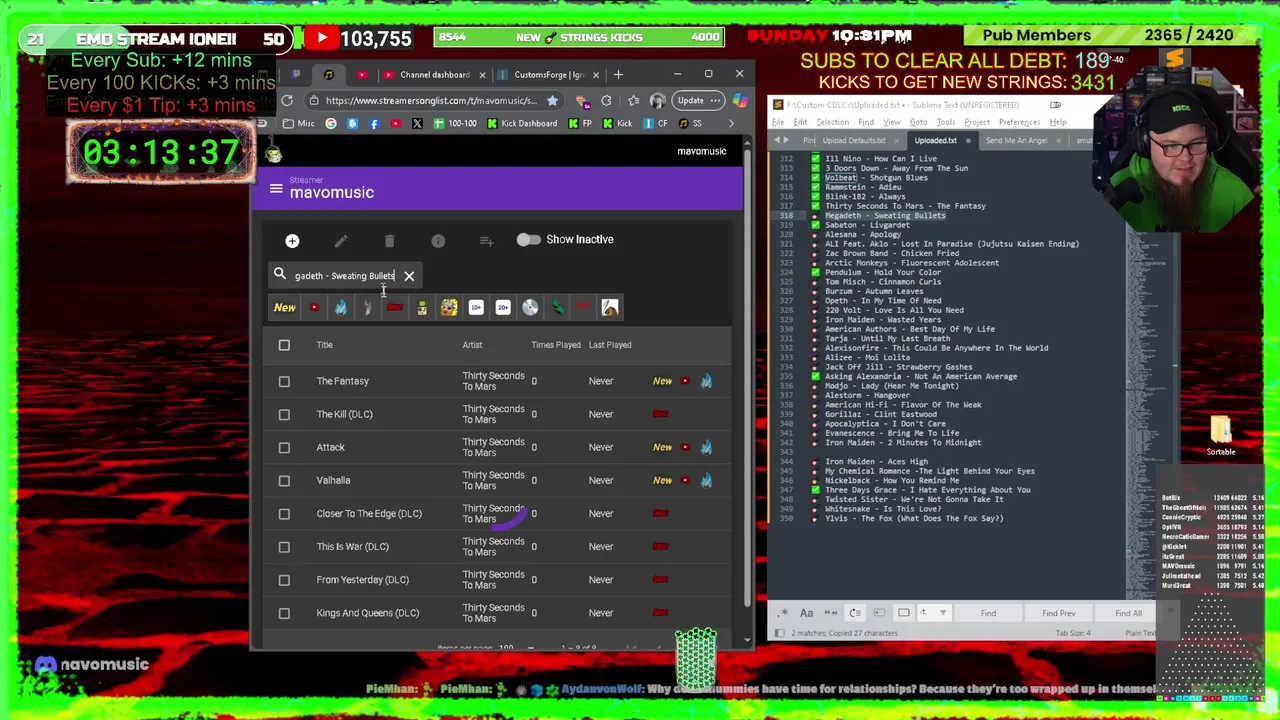
Task: Switch to the Upload Defaults.txt tab
Action: click(x=853, y=141)
